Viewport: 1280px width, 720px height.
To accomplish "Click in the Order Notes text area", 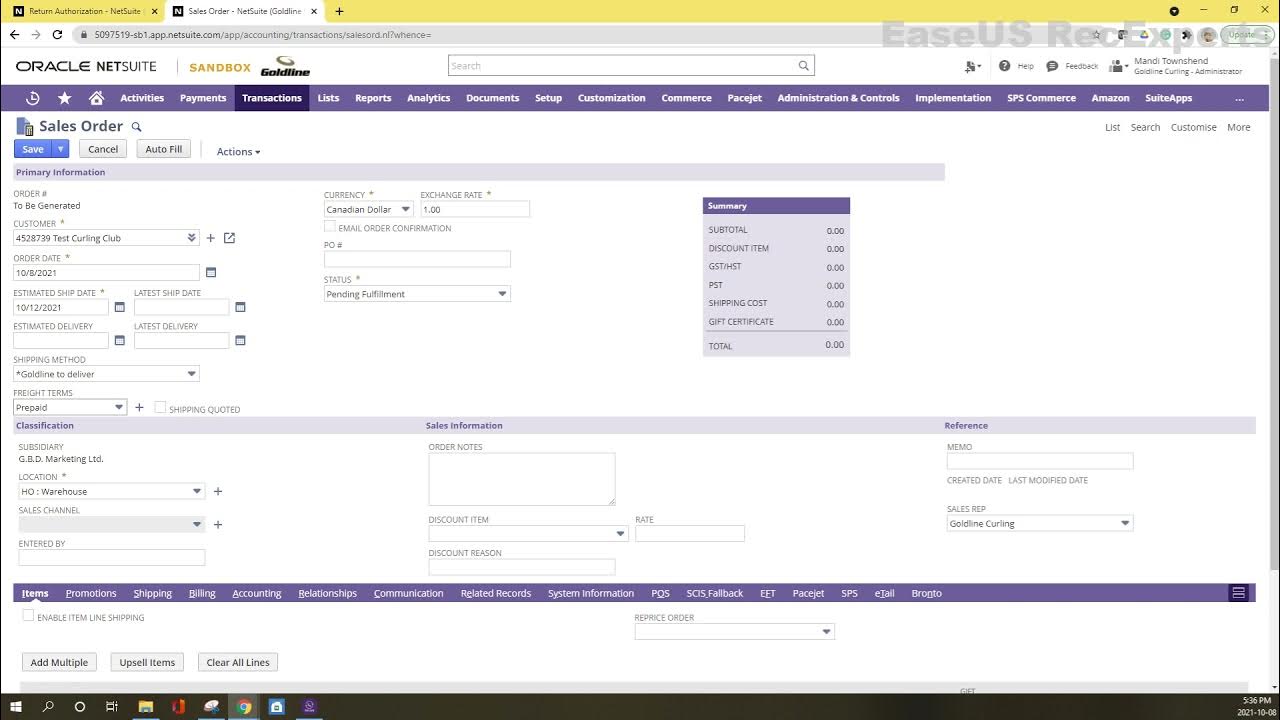I will pos(522,479).
